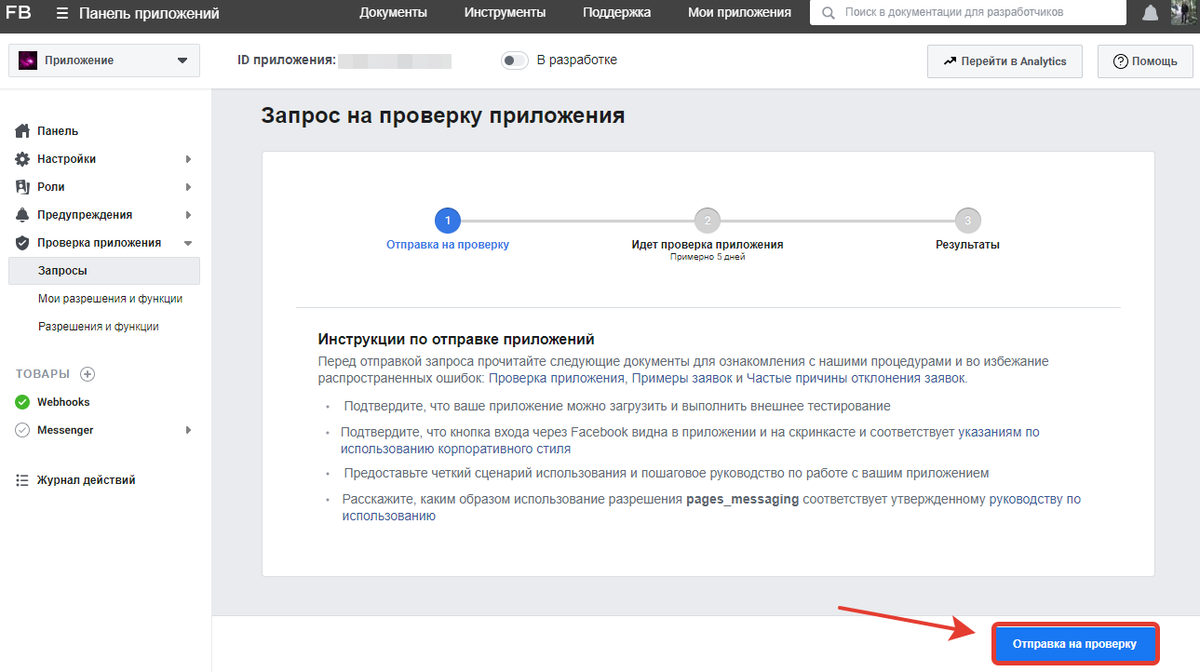Collapse the Проверка приложения section
This screenshot has width=1200, height=672.
click(x=188, y=243)
